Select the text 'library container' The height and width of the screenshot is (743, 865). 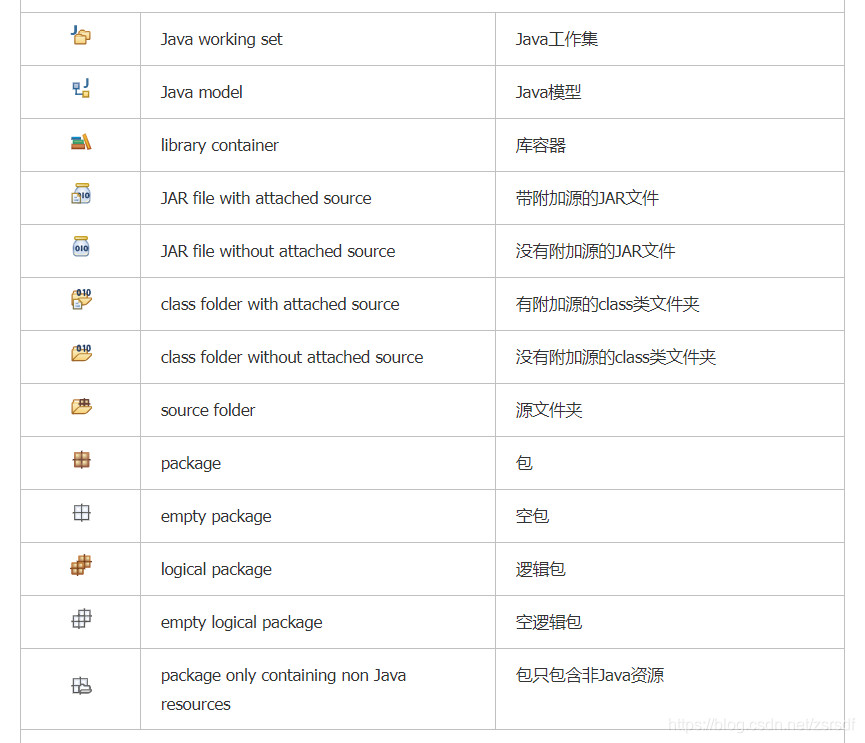pyautogui.click(x=220, y=145)
